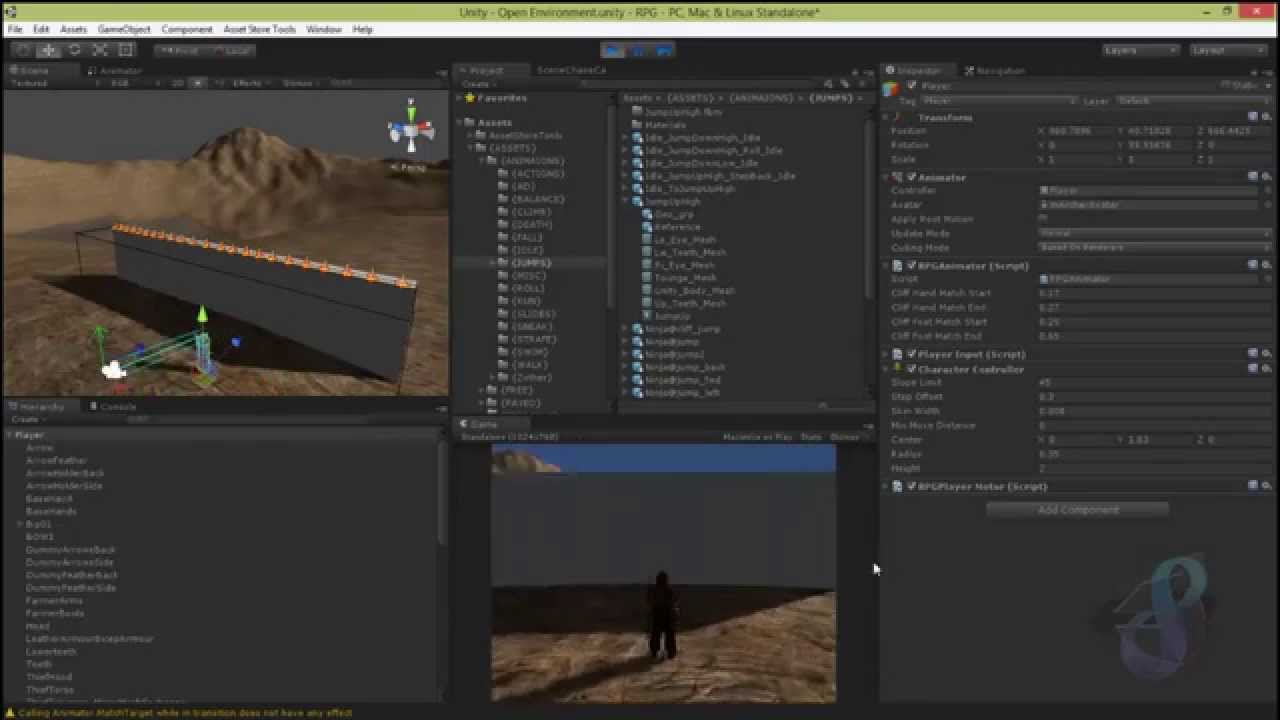Click the Scene view orientation gizmo
This screenshot has height=720, width=1280.
411,131
